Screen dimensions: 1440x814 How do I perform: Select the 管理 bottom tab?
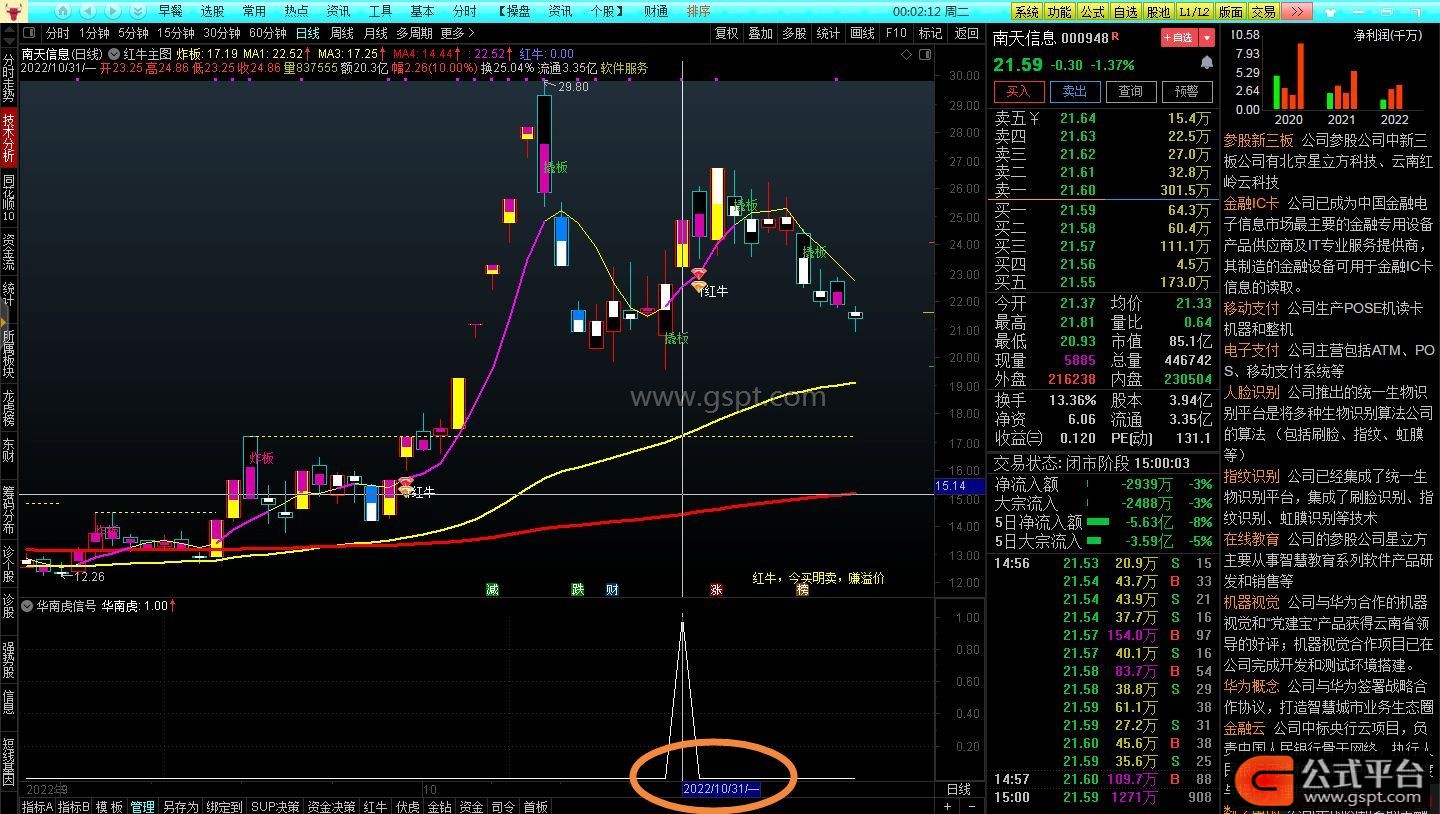tap(142, 806)
